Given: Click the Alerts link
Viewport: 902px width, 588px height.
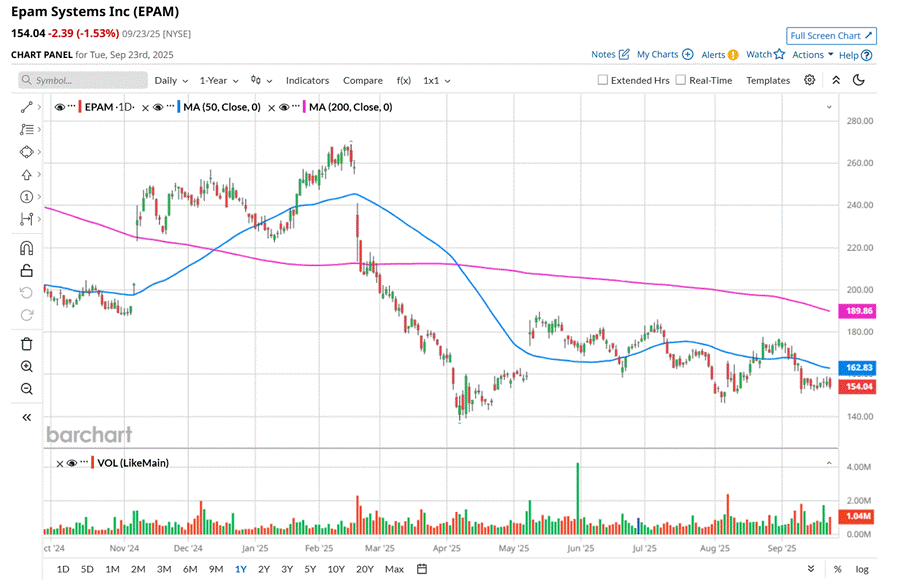Looking at the screenshot, I should click(713, 55).
